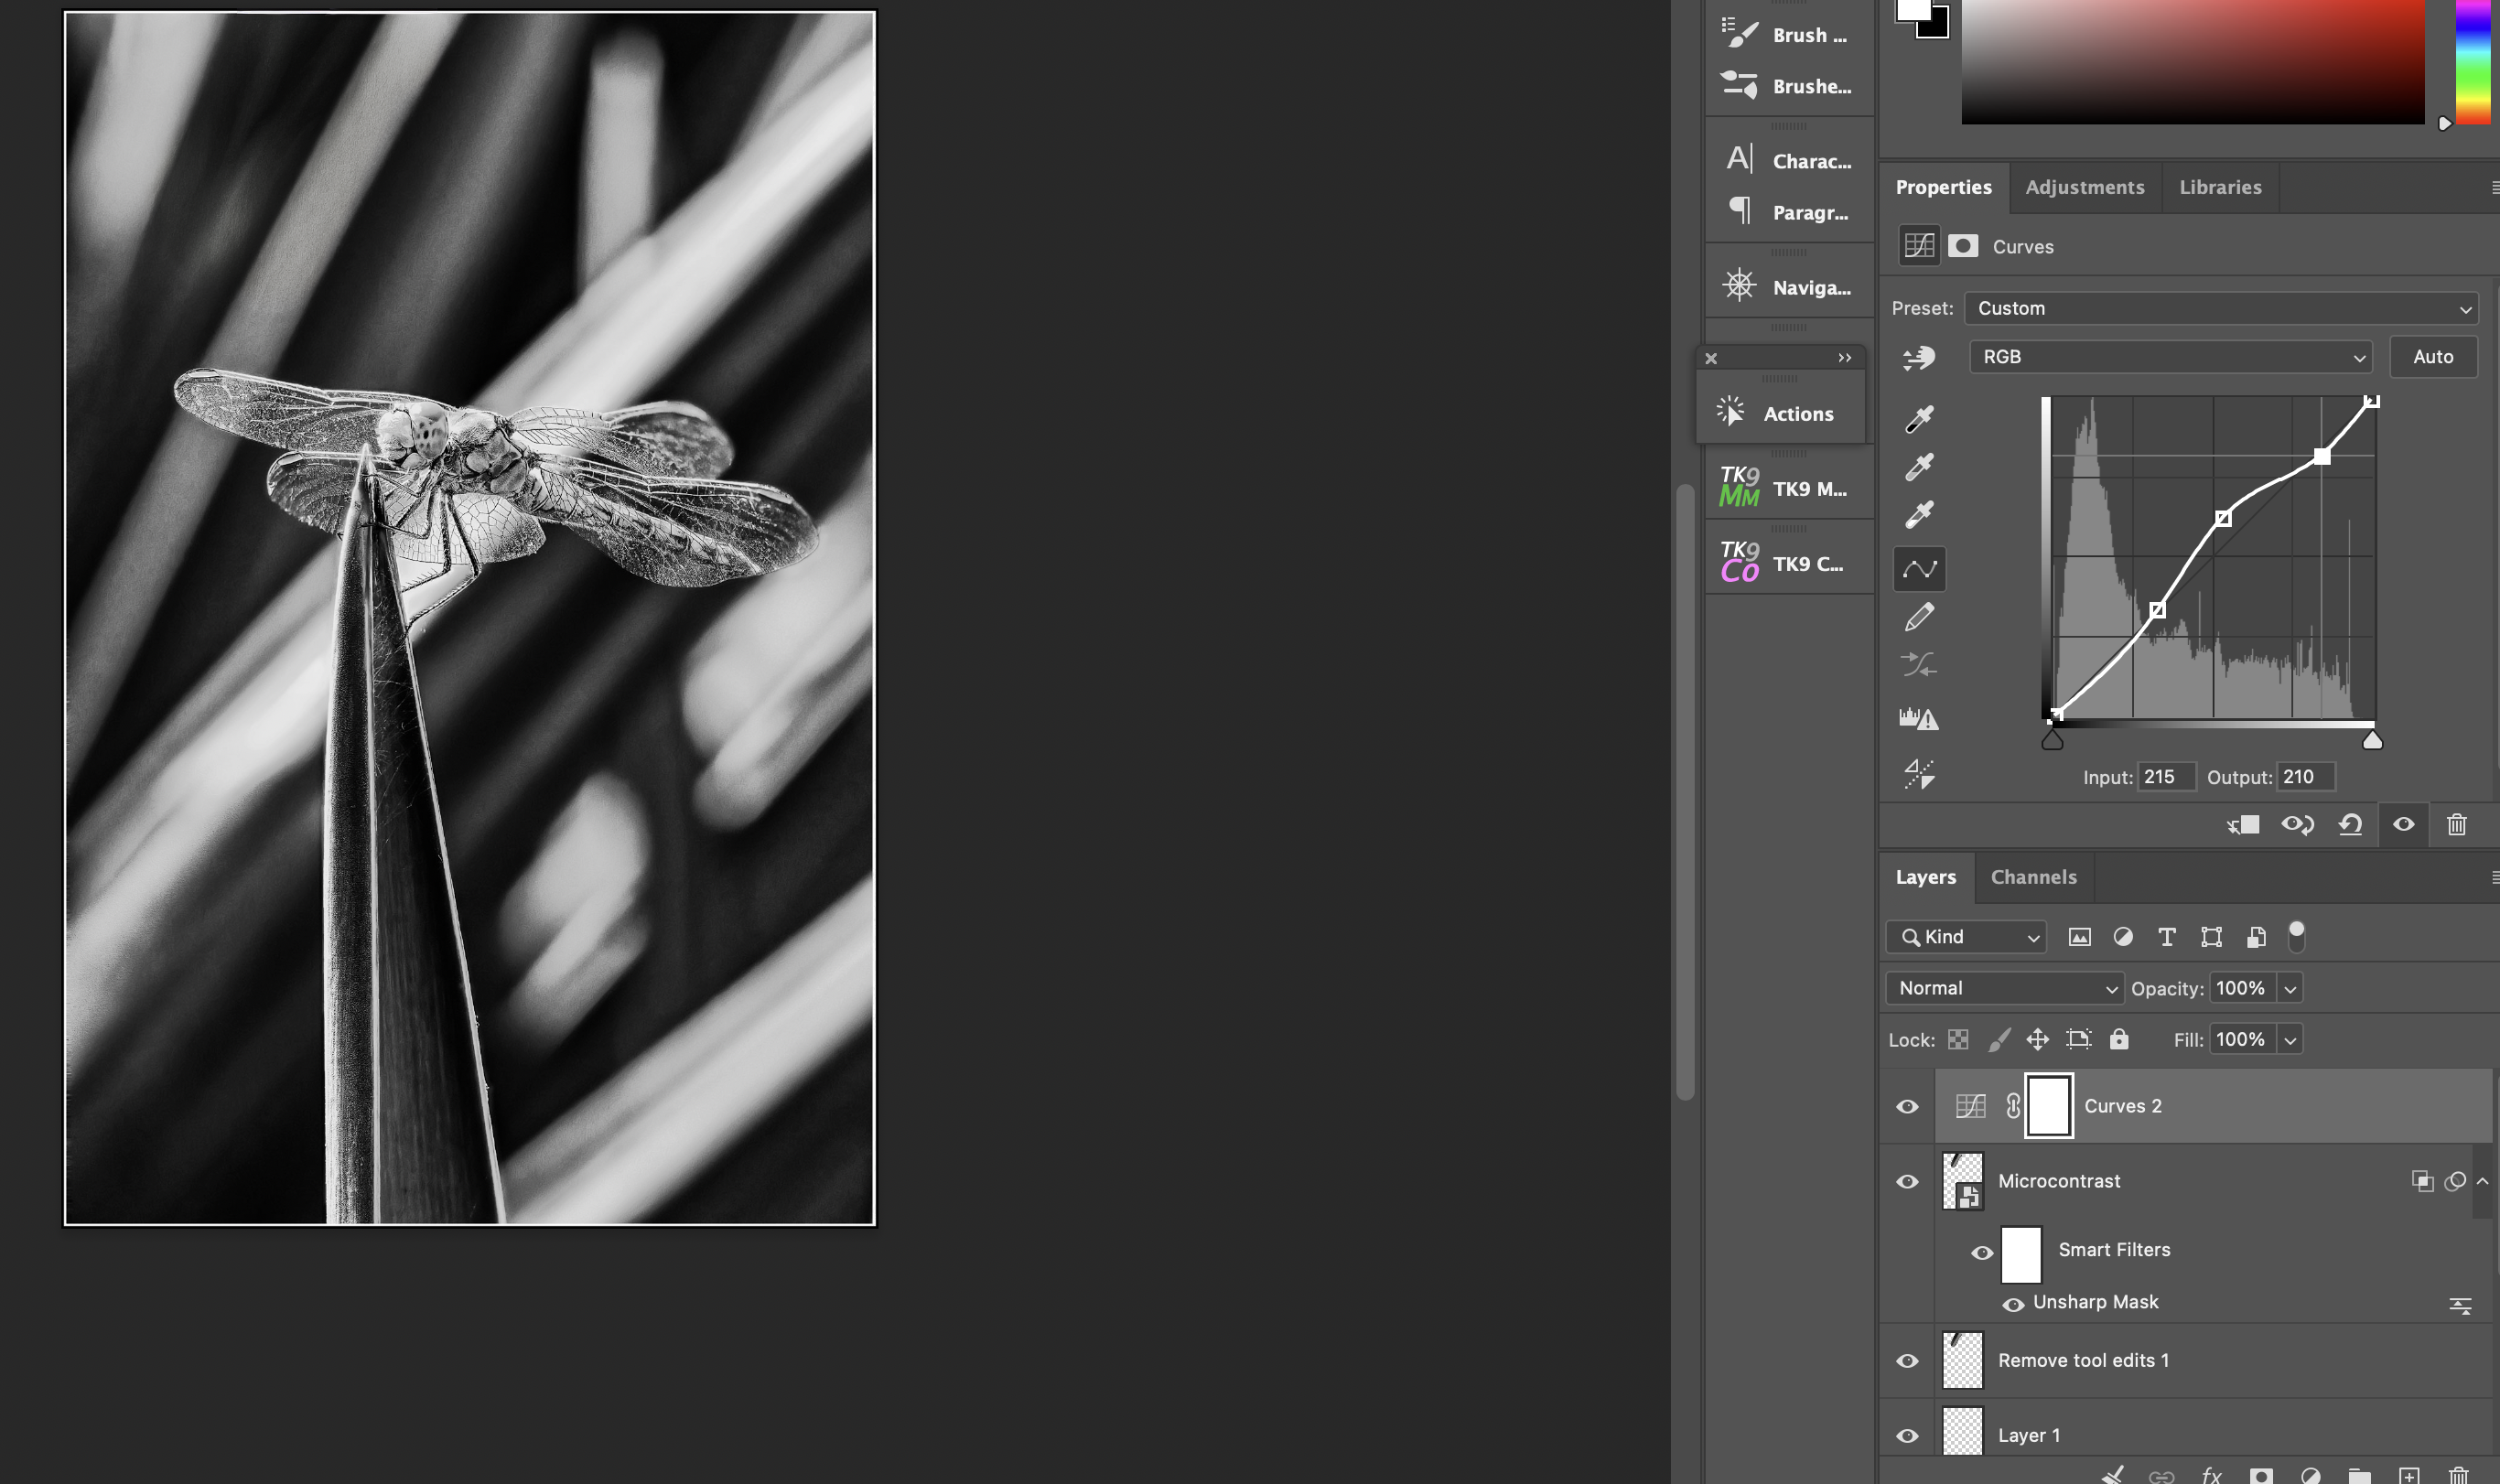Choose the draw curve pencil tool
The image size is (2500, 1484).
pos(1919,618)
